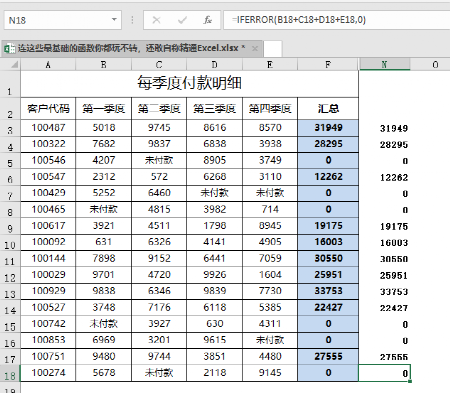Click the Name Box showing N18
The height and width of the screenshot is (393, 450).
click(63, 20)
